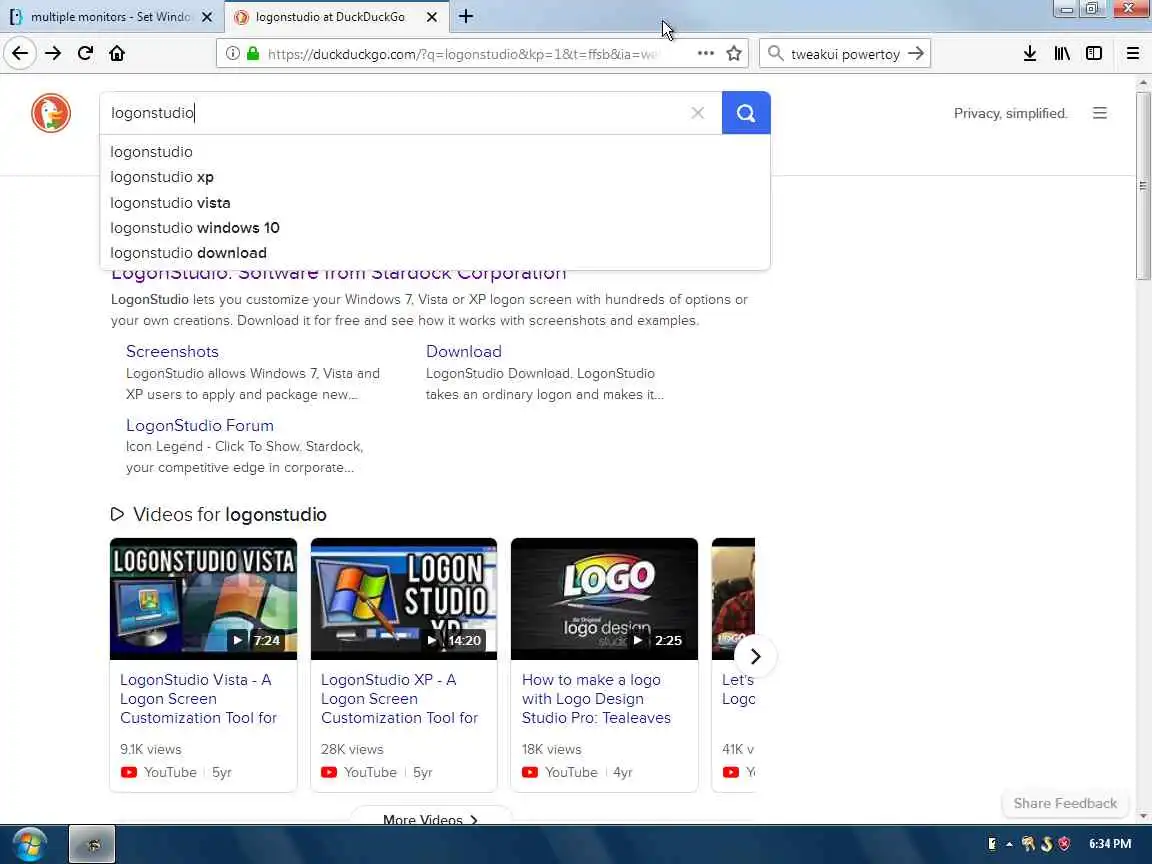The image size is (1152, 864).
Task: Open LogonStudio Vista video title link
Action: 198,699
